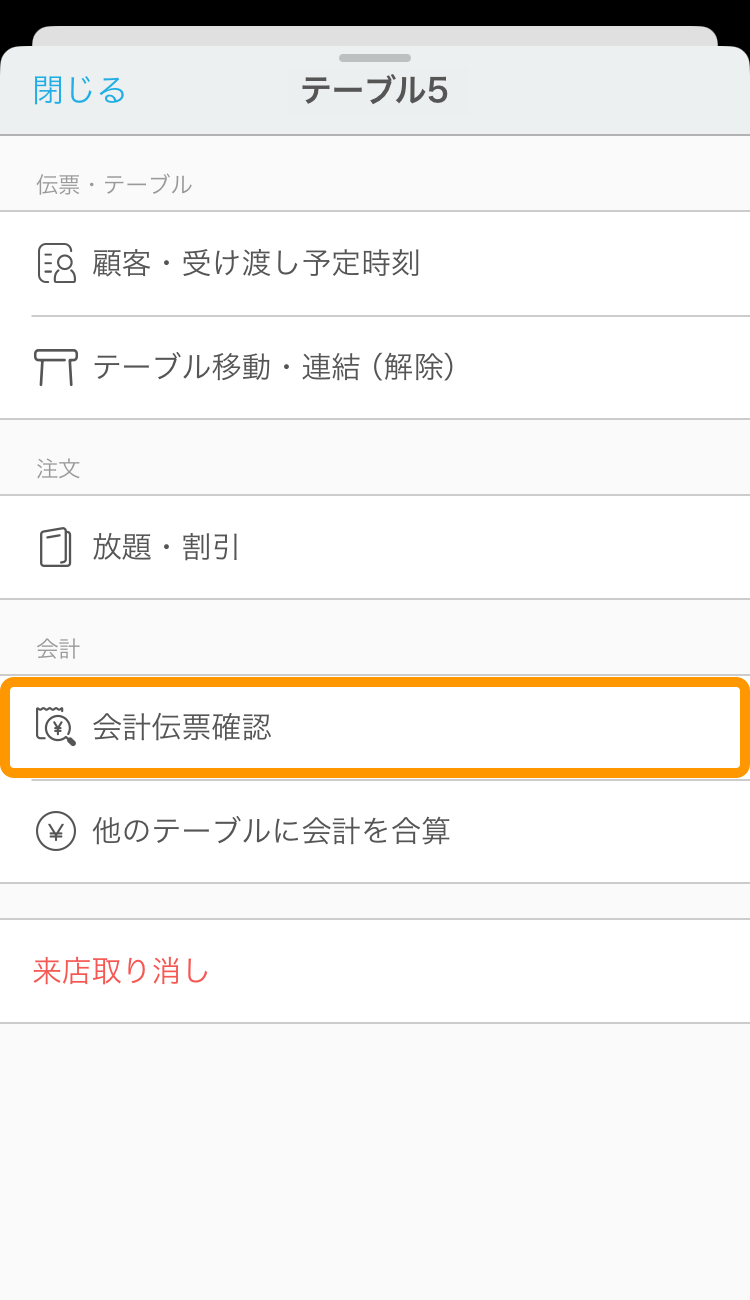Tap the circled yen icon
Screen dimensions: 750x1300
[56, 830]
